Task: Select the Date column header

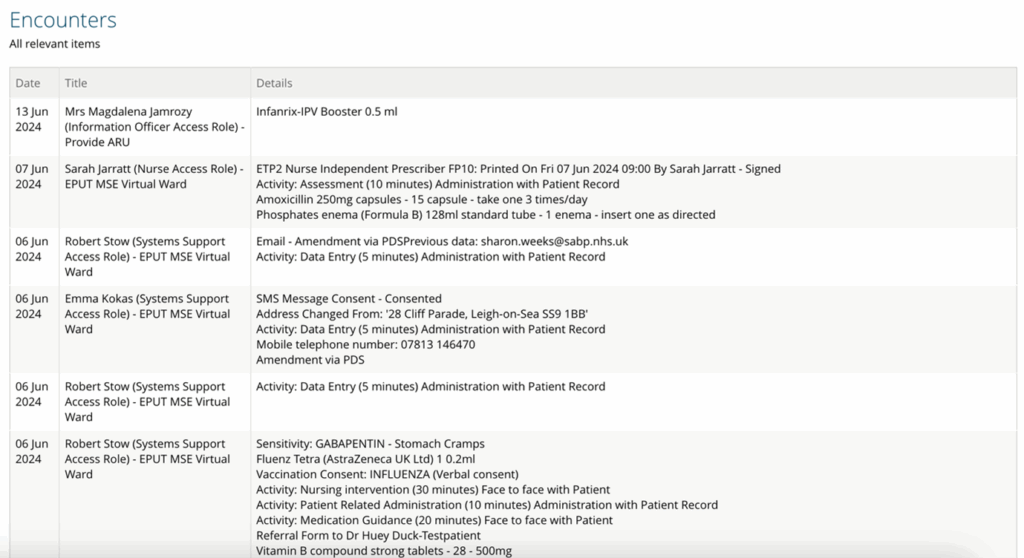Action: click(x=28, y=83)
